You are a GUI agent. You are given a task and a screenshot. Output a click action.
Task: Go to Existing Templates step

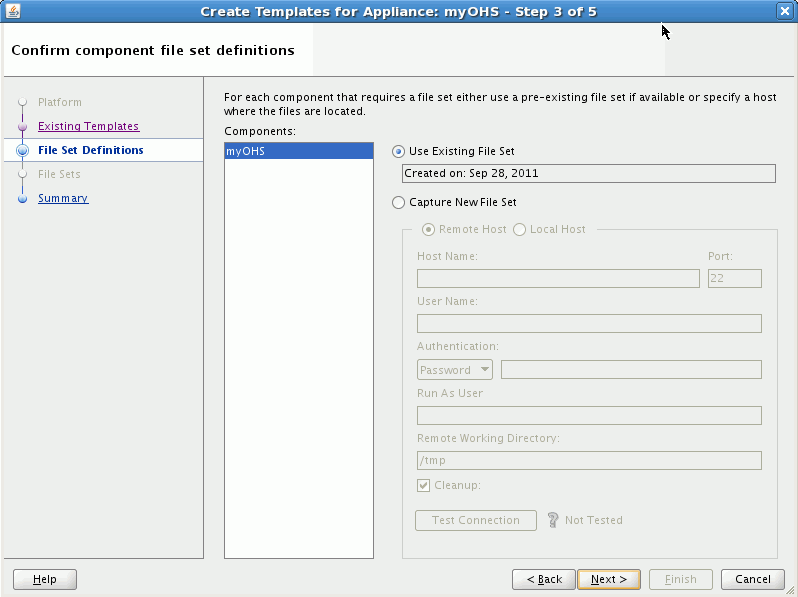click(x=89, y=126)
